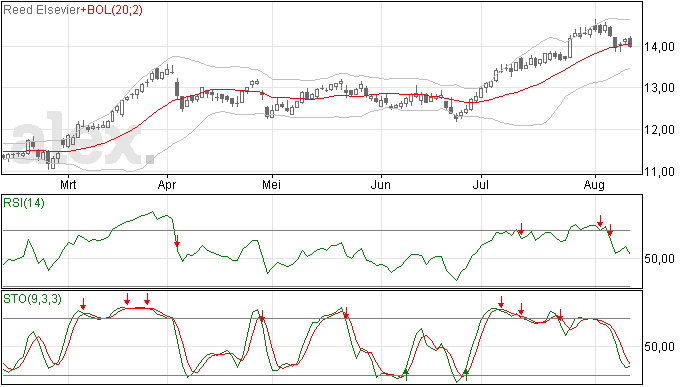Image resolution: width=690 pixels, height=387 pixels.
Task: Click the 'Jun' month label on axis
Action: pos(380,184)
